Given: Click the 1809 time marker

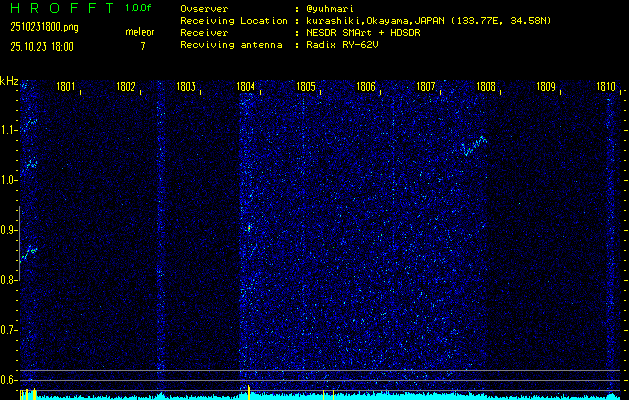Looking at the screenshot, I should pyautogui.click(x=546, y=87).
